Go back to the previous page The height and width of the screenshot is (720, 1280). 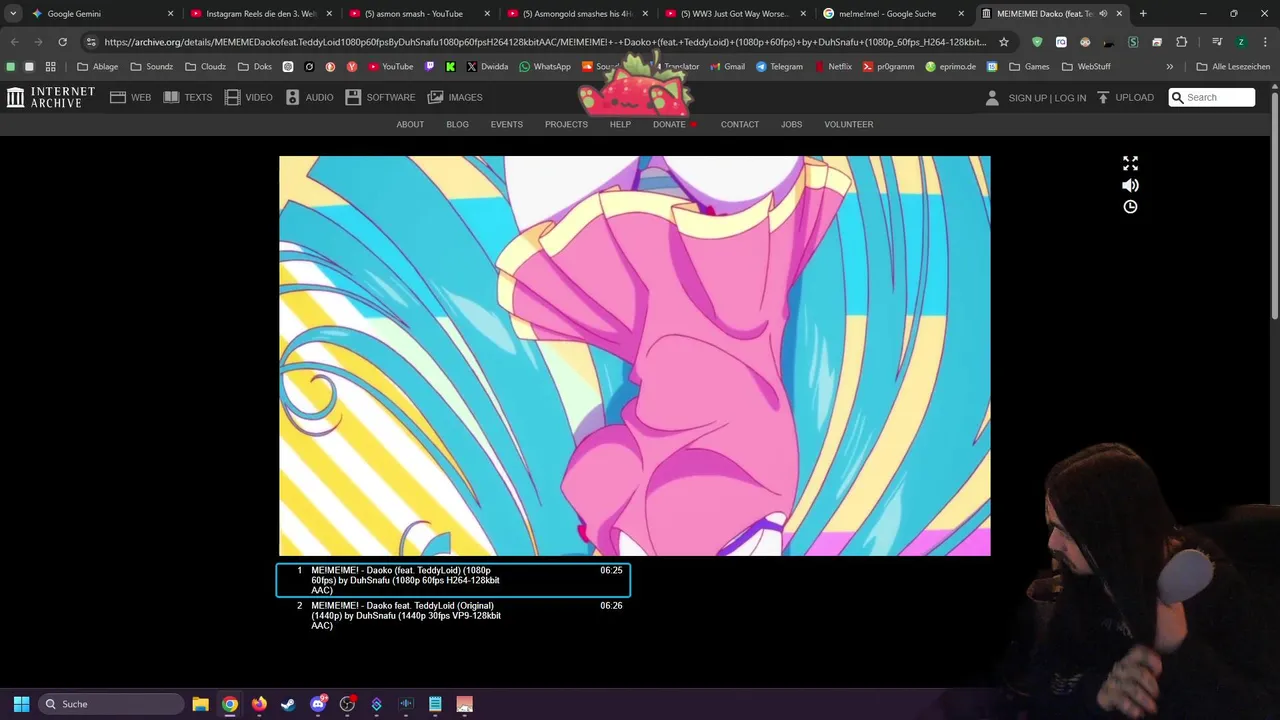pos(14,42)
